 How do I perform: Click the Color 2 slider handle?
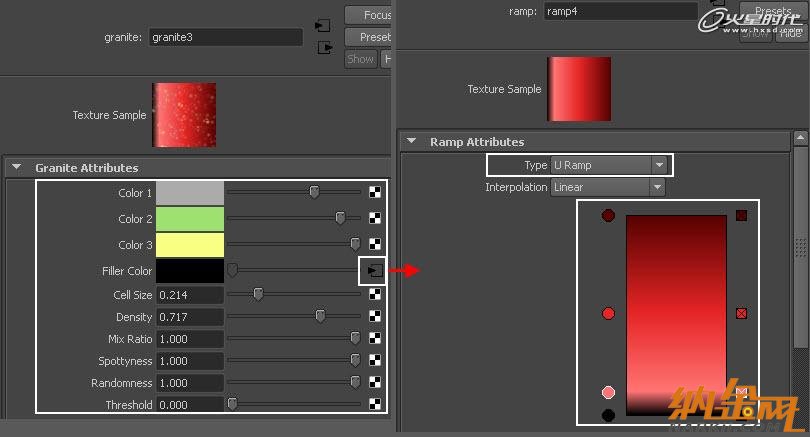(x=340, y=218)
